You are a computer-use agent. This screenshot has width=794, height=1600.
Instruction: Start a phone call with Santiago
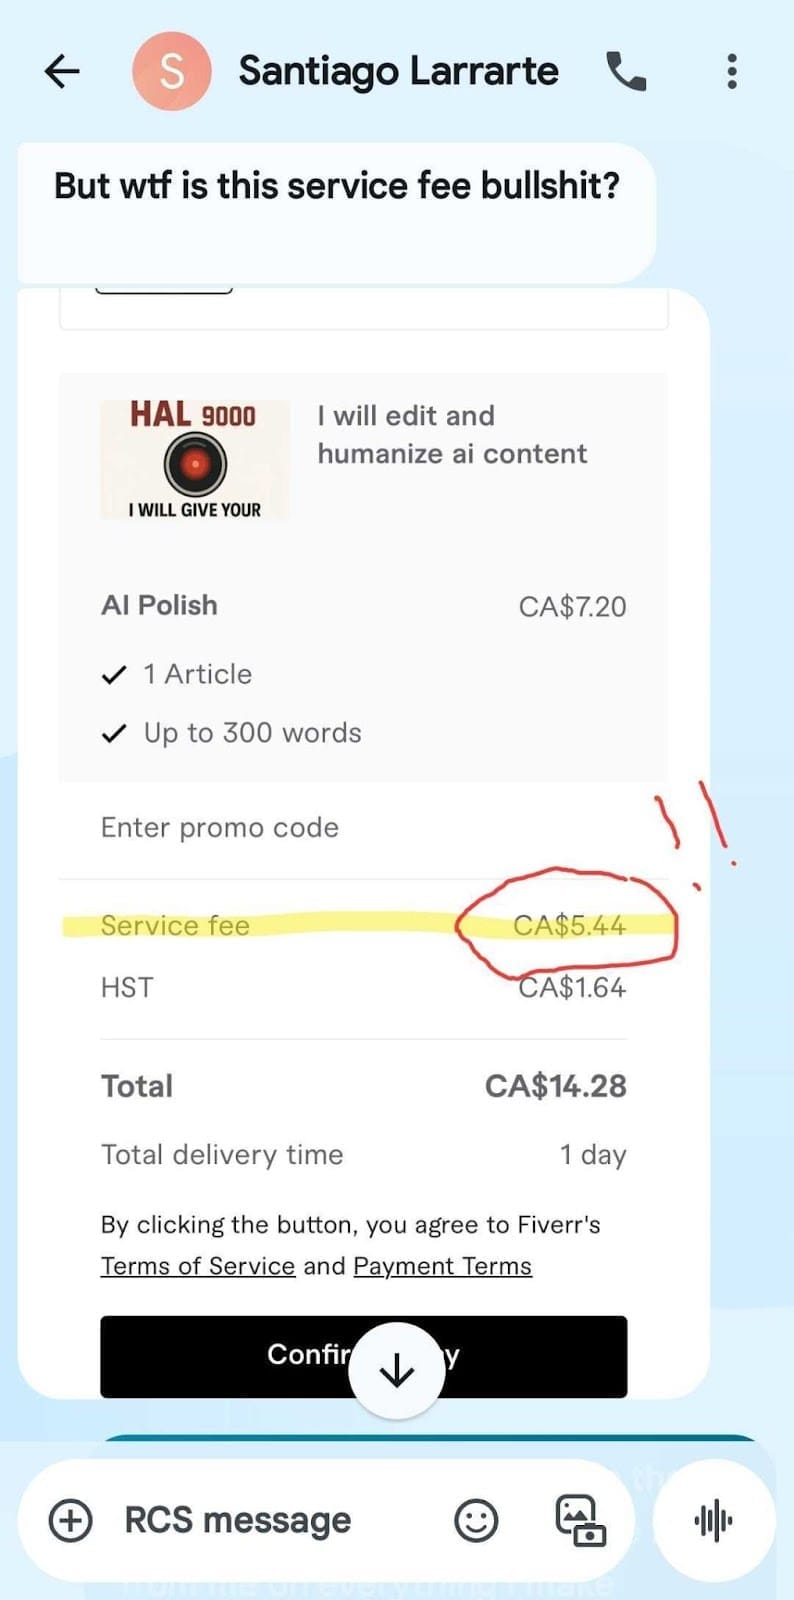pyautogui.click(x=627, y=71)
